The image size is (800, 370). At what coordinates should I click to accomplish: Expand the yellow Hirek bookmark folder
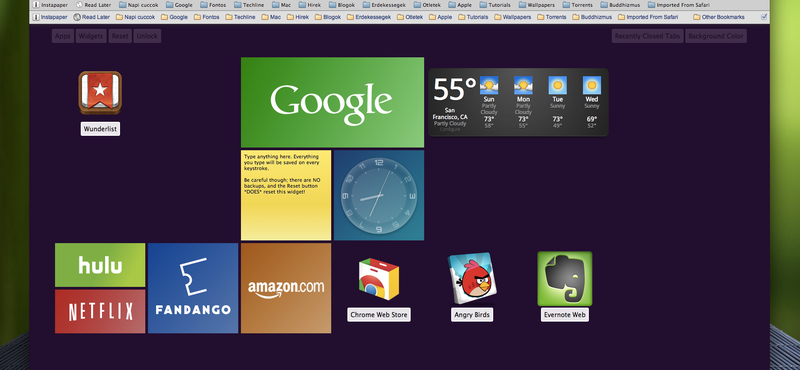(x=298, y=17)
